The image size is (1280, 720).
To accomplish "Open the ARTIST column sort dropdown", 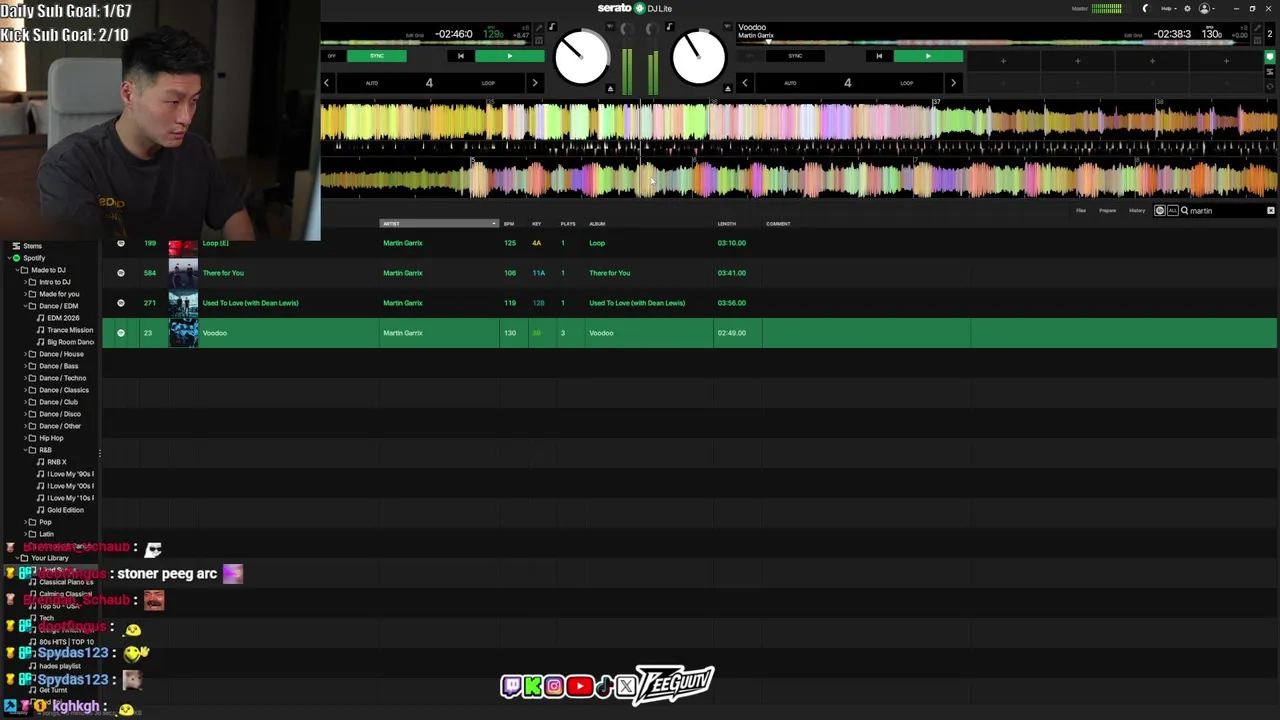I will pos(493,224).
